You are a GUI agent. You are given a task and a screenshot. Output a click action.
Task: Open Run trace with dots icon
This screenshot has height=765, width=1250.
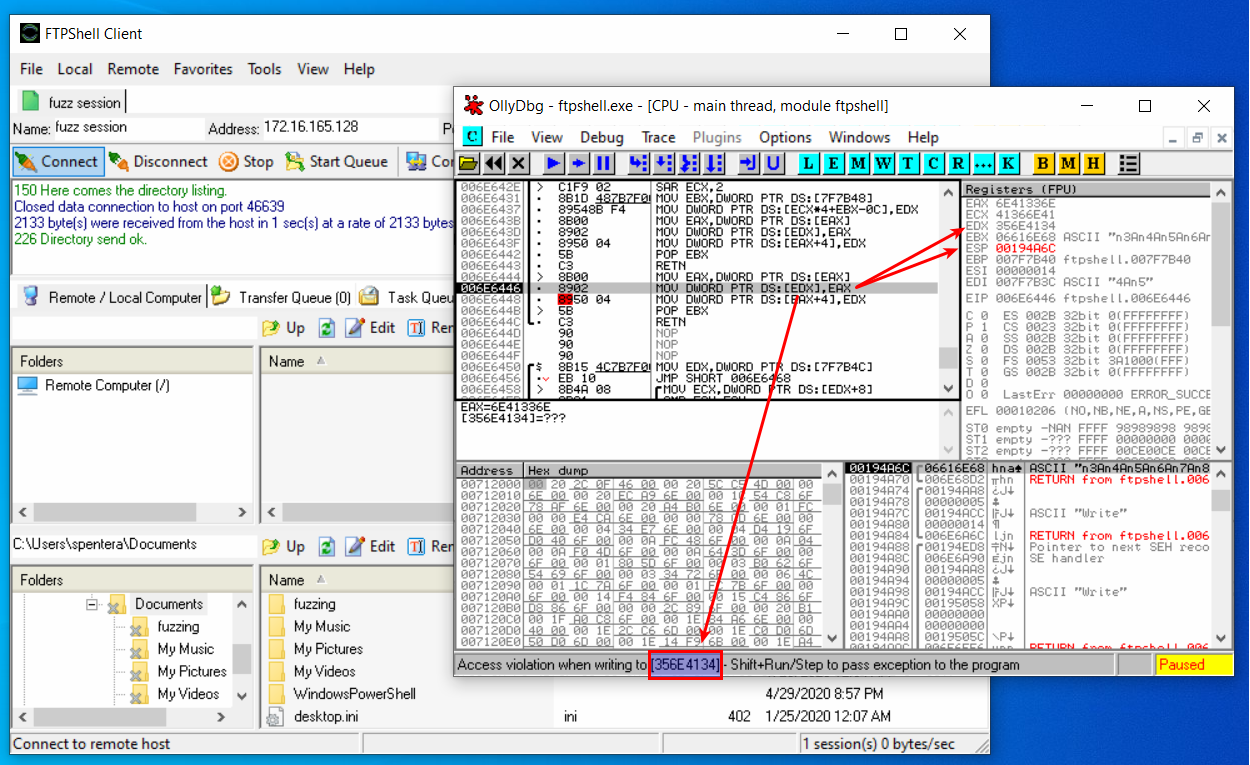(x=984, y=163)
